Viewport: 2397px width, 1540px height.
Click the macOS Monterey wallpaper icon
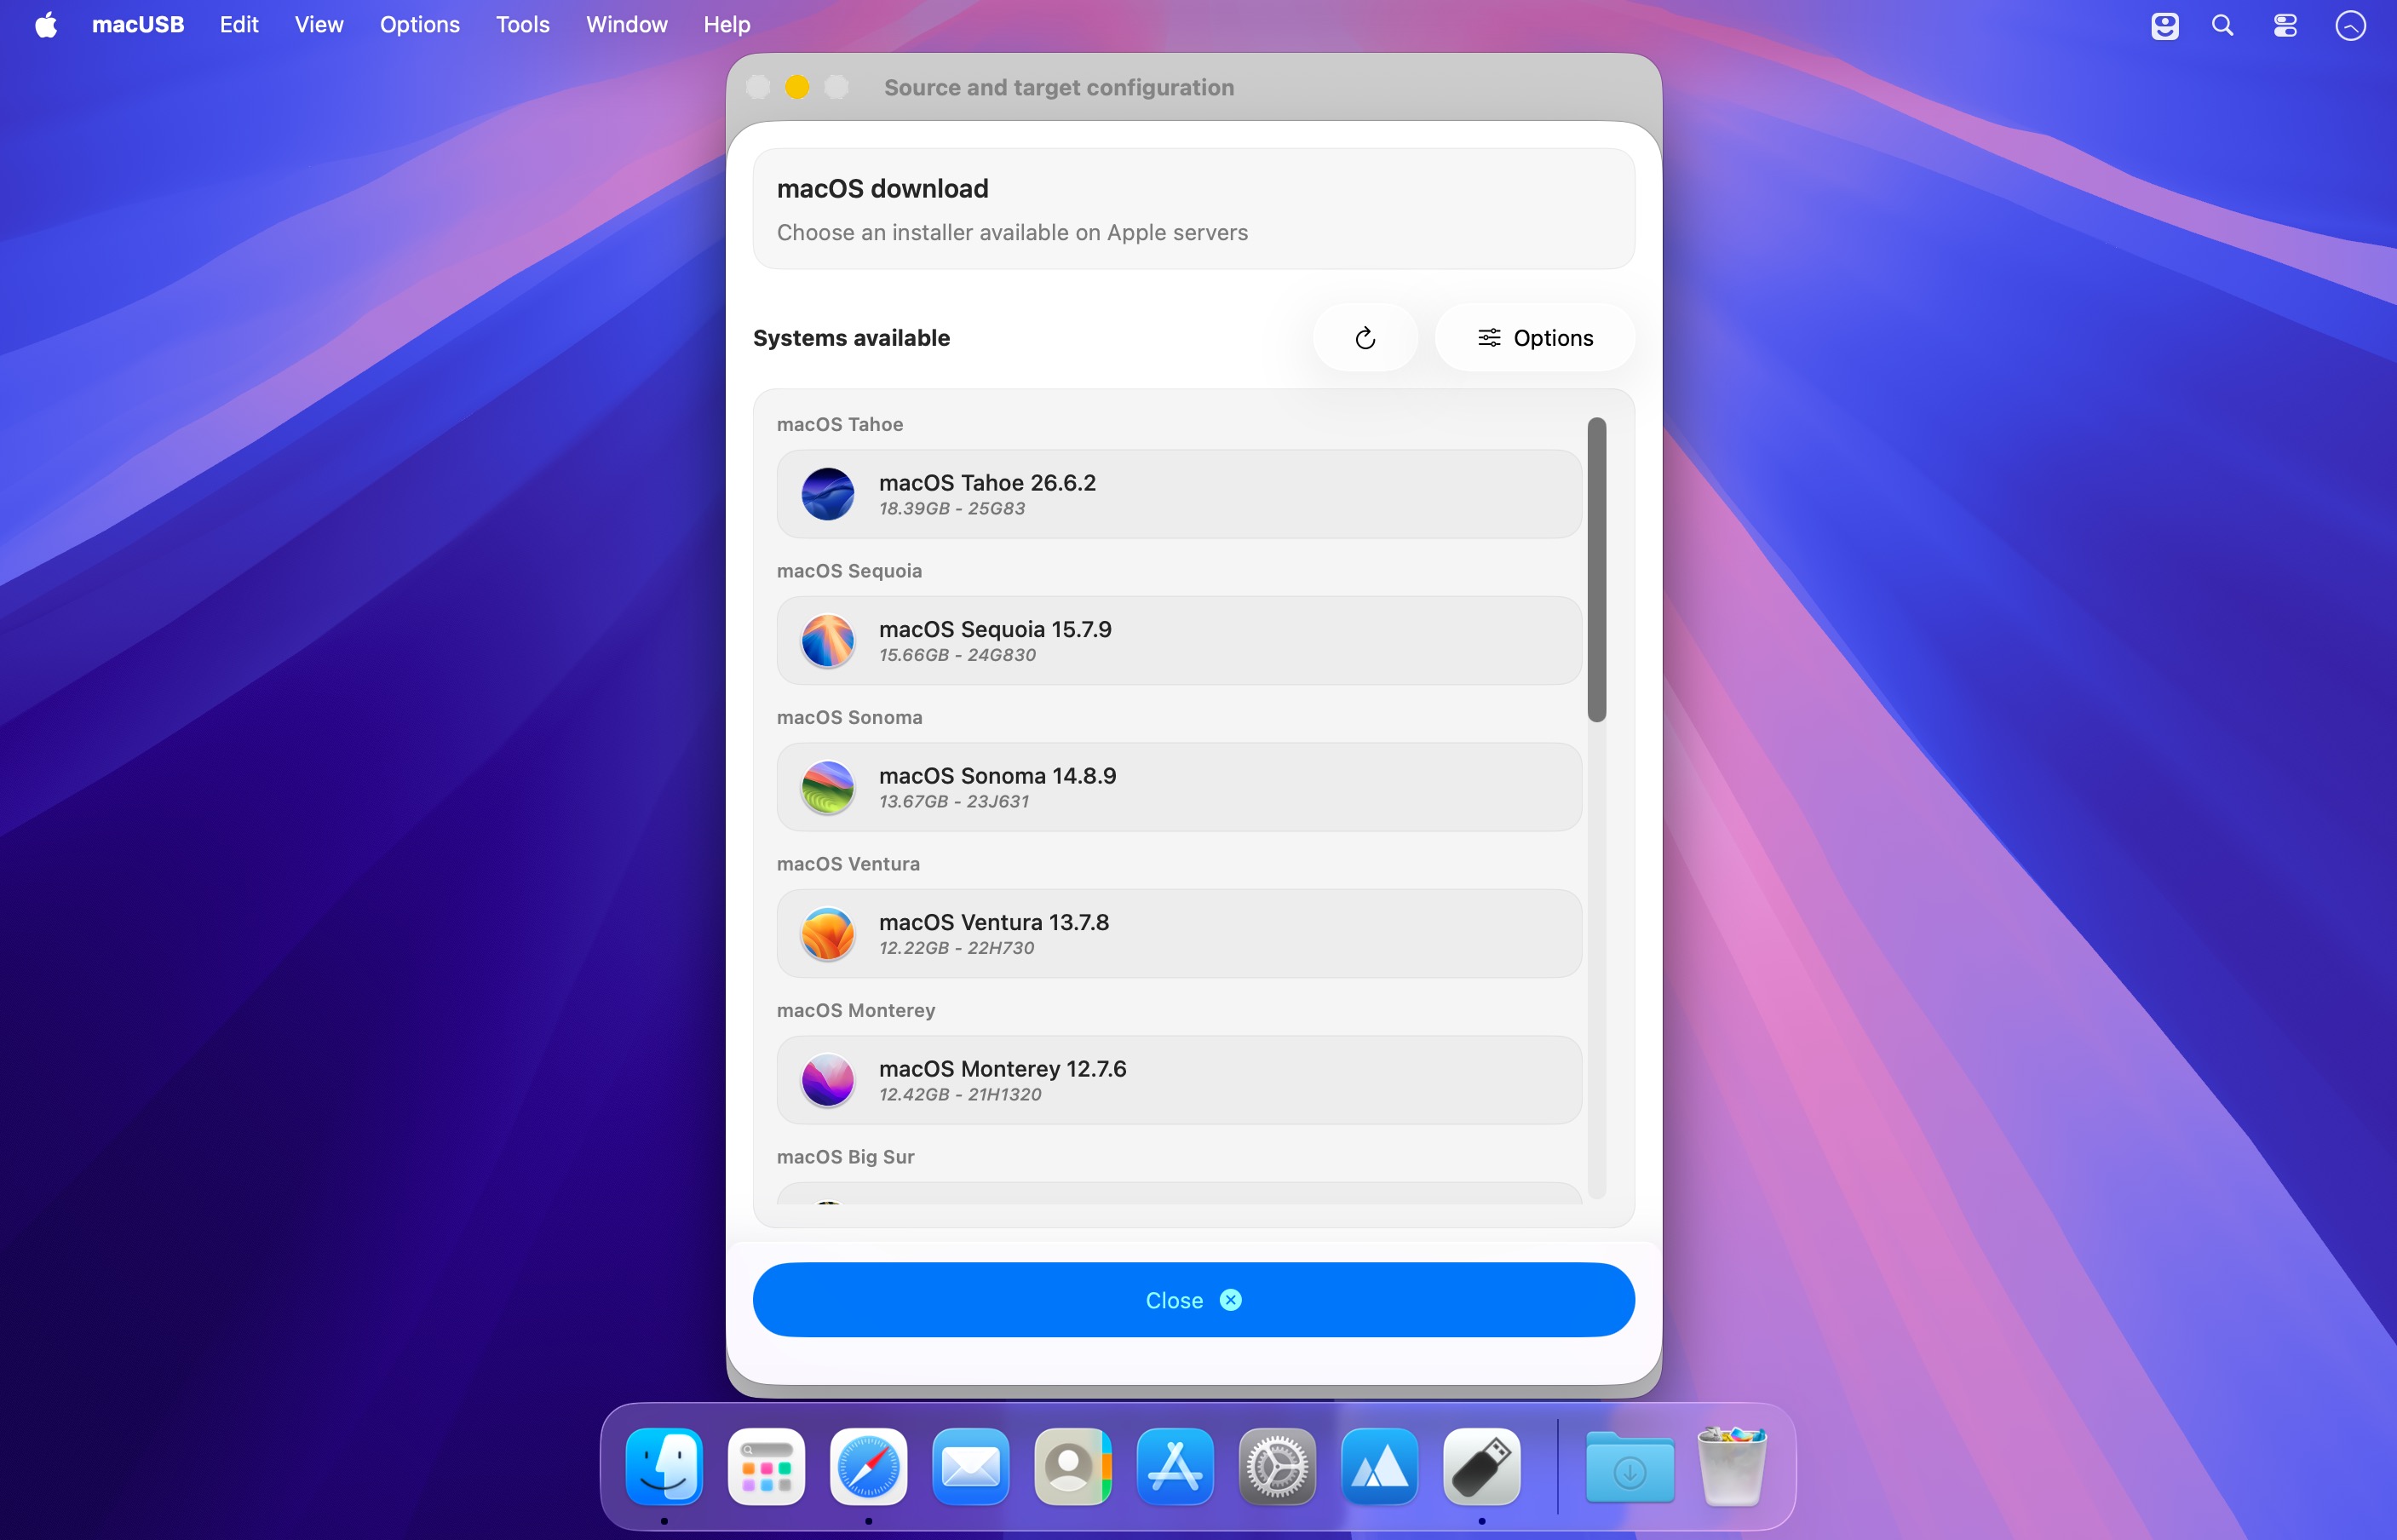(828, 1080)
